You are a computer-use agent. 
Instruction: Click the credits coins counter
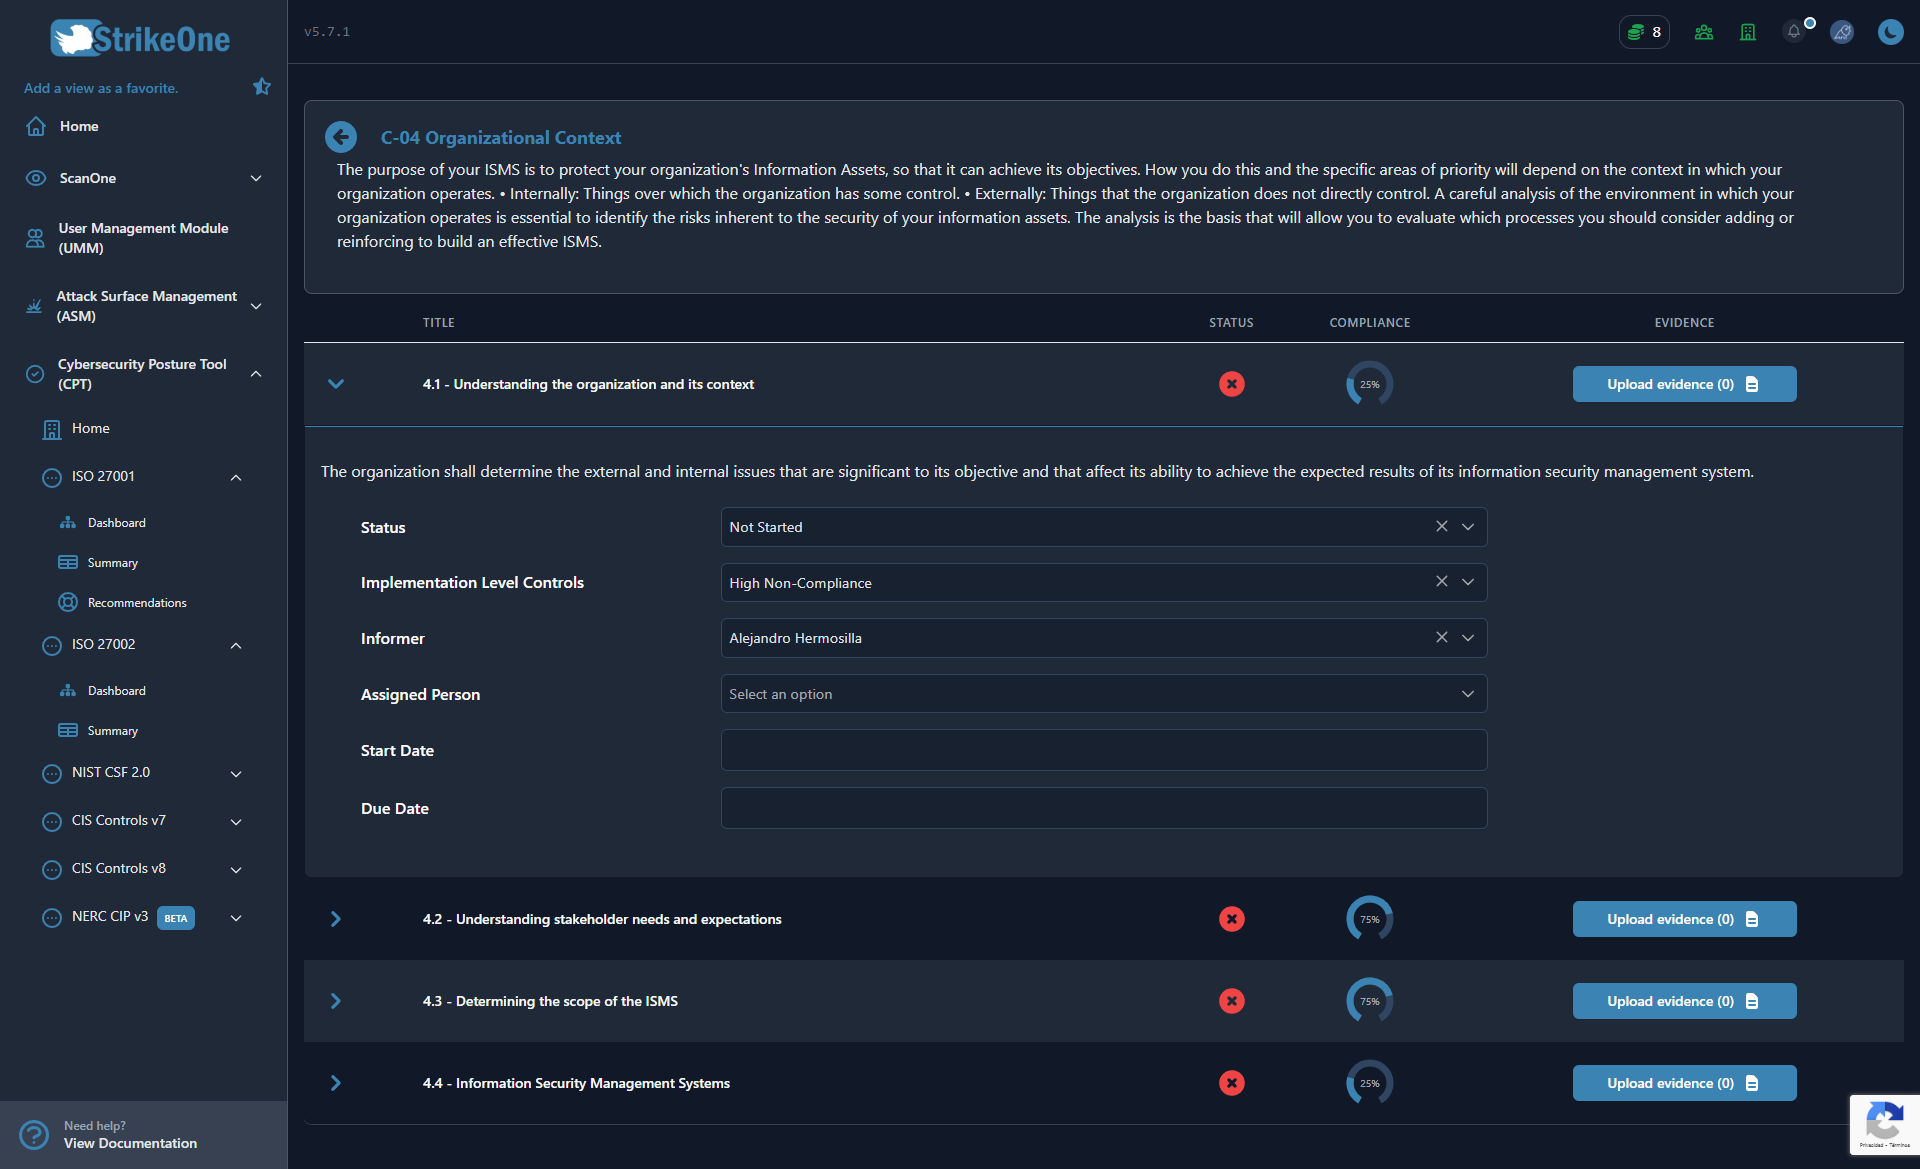[1644, 32]
